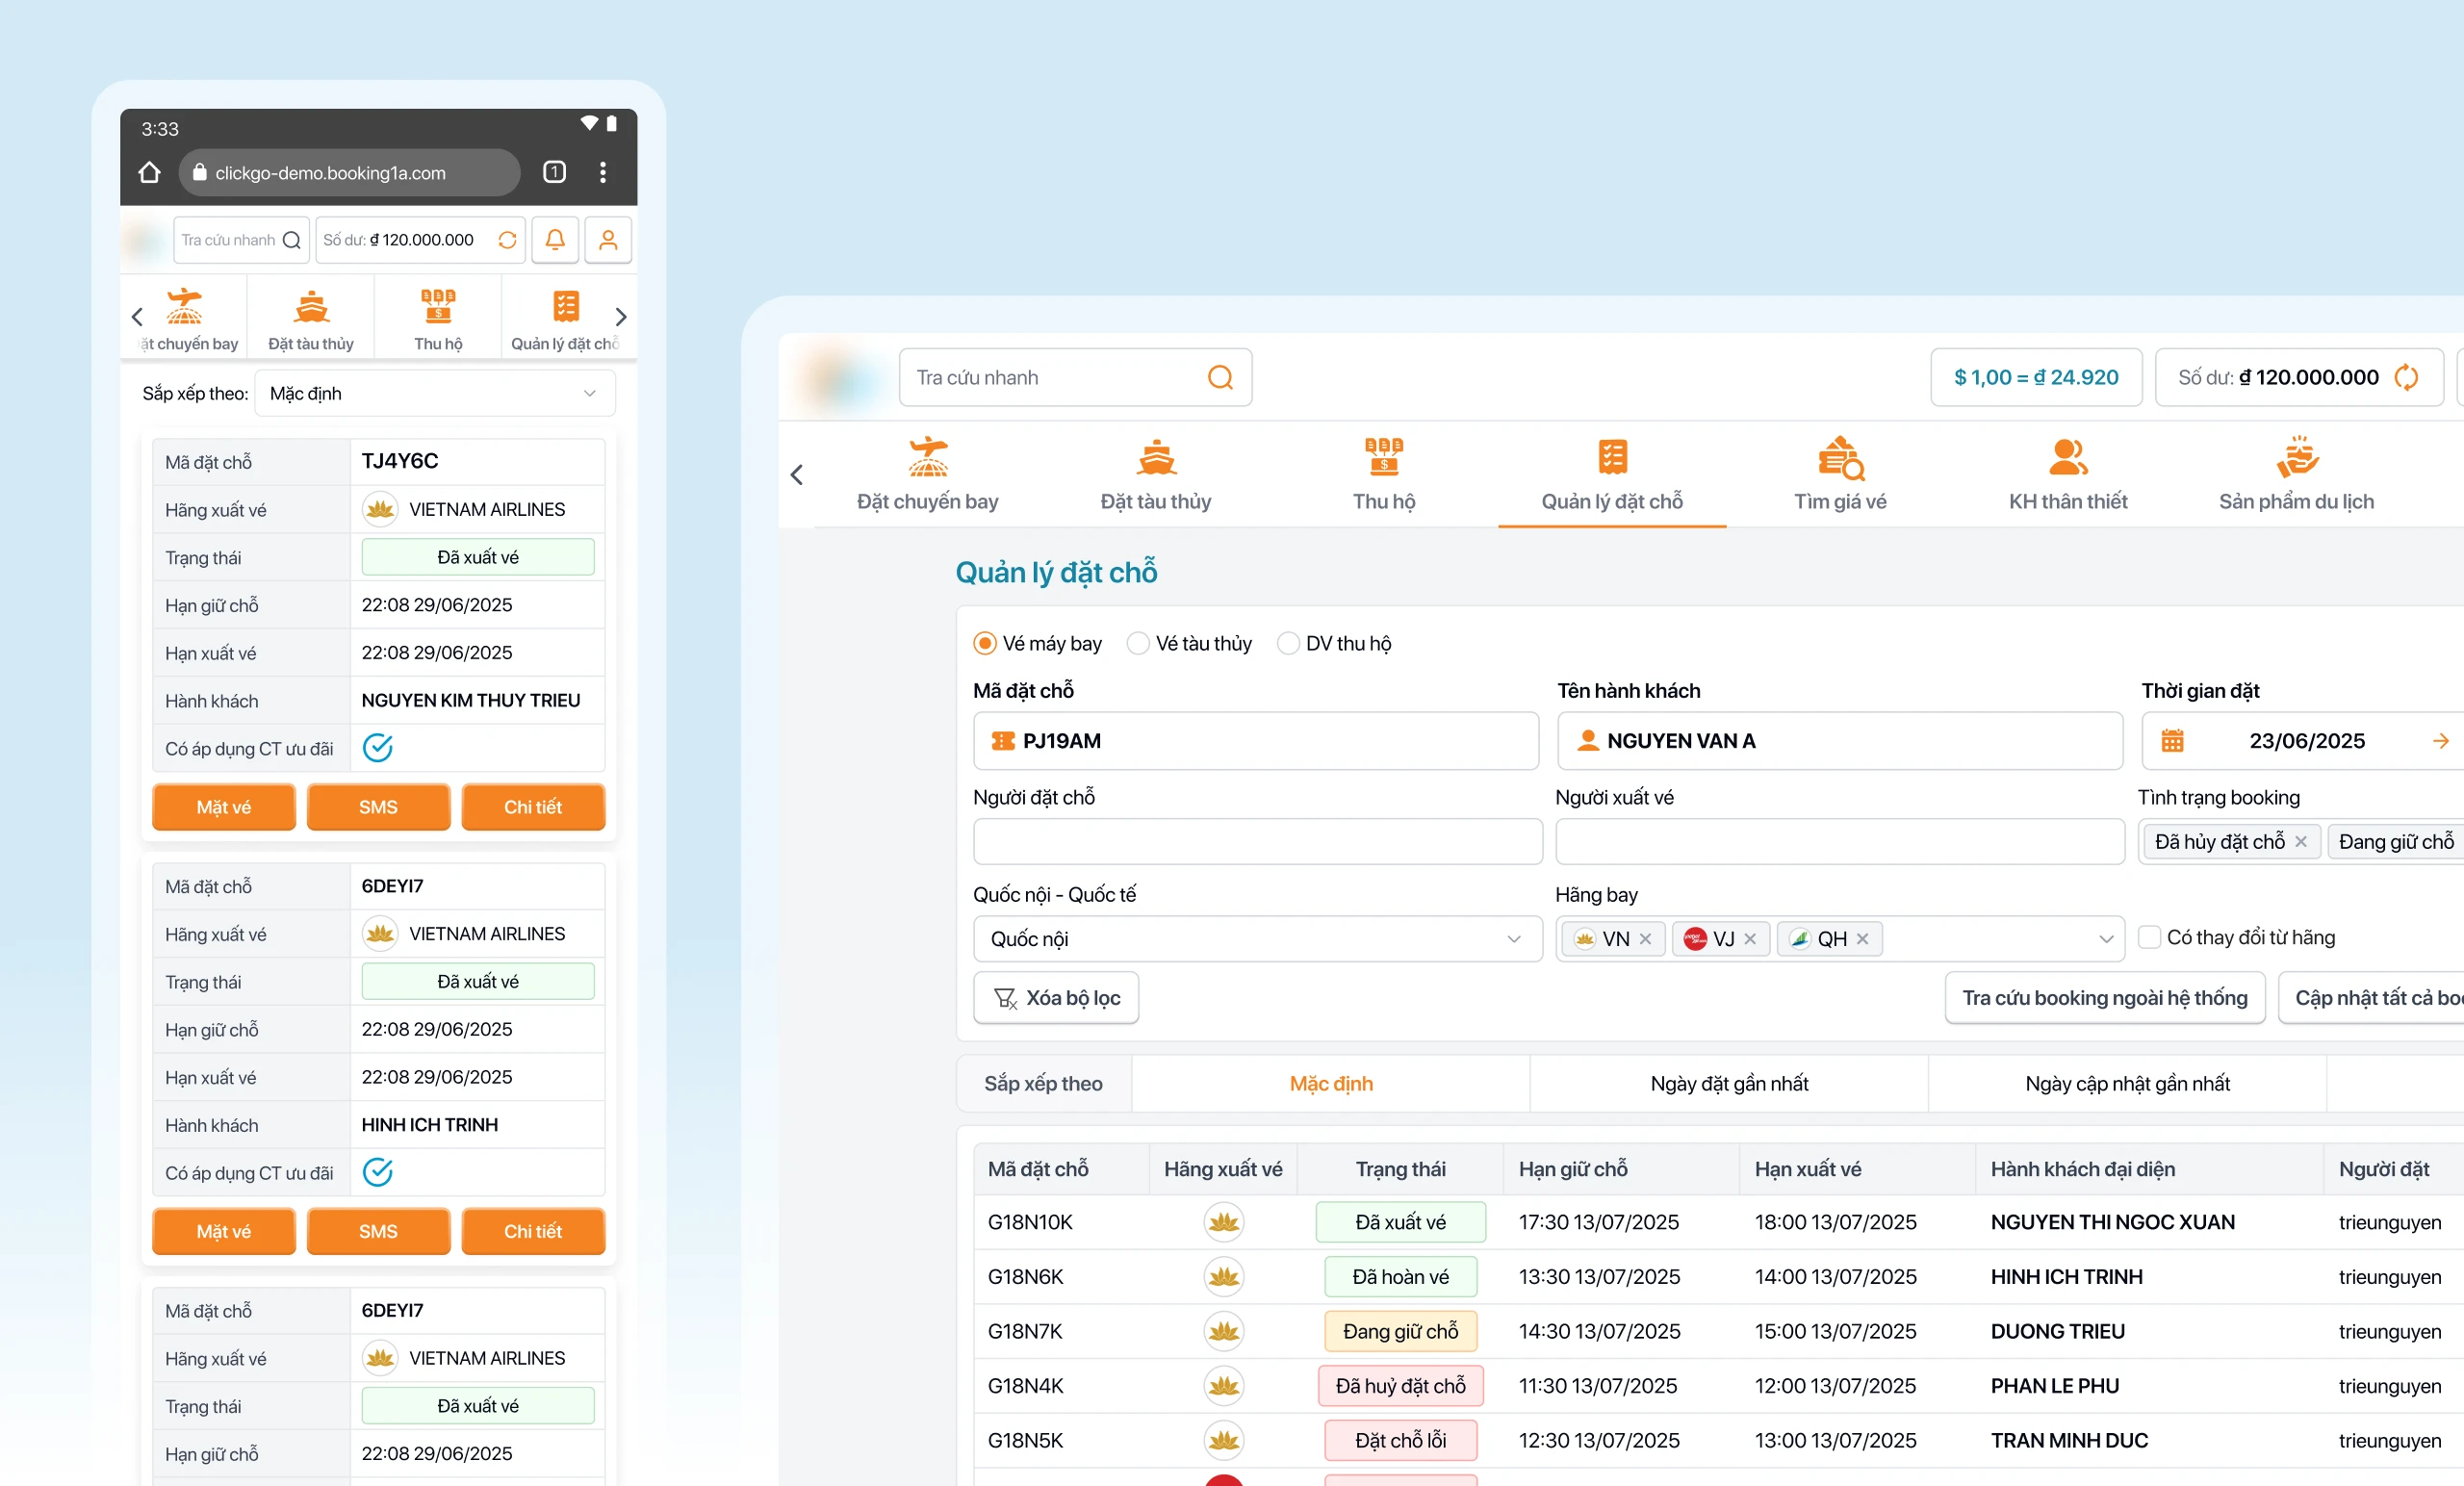The width and height of the screenshot is (2464, 1486).
Task: Click Xóa bộ lọc button
Action: (x=1056, y=997)
